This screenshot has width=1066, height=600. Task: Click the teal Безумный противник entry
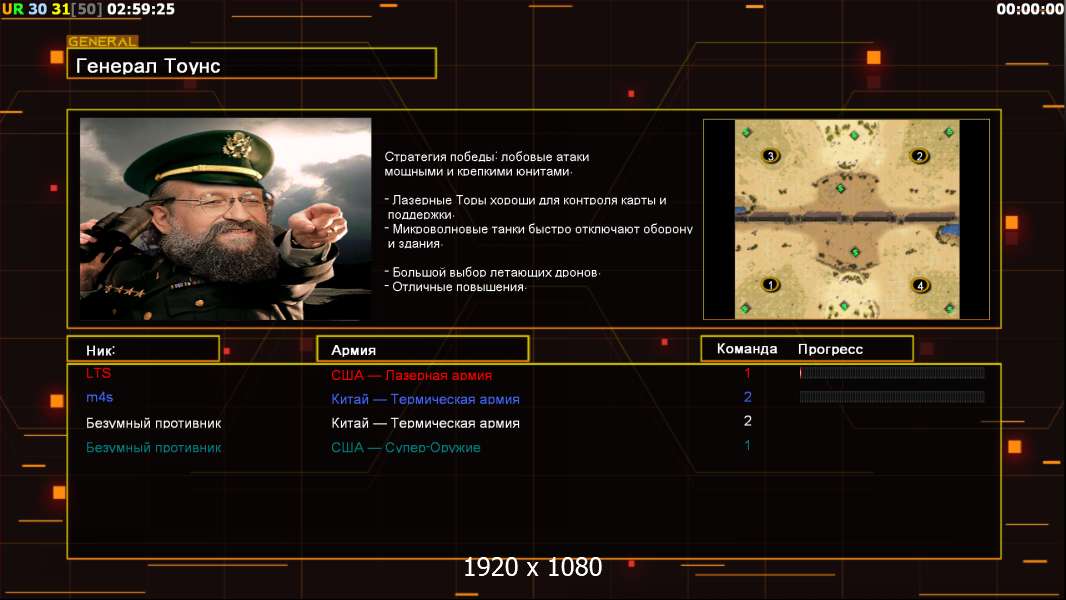click(154, 447)
